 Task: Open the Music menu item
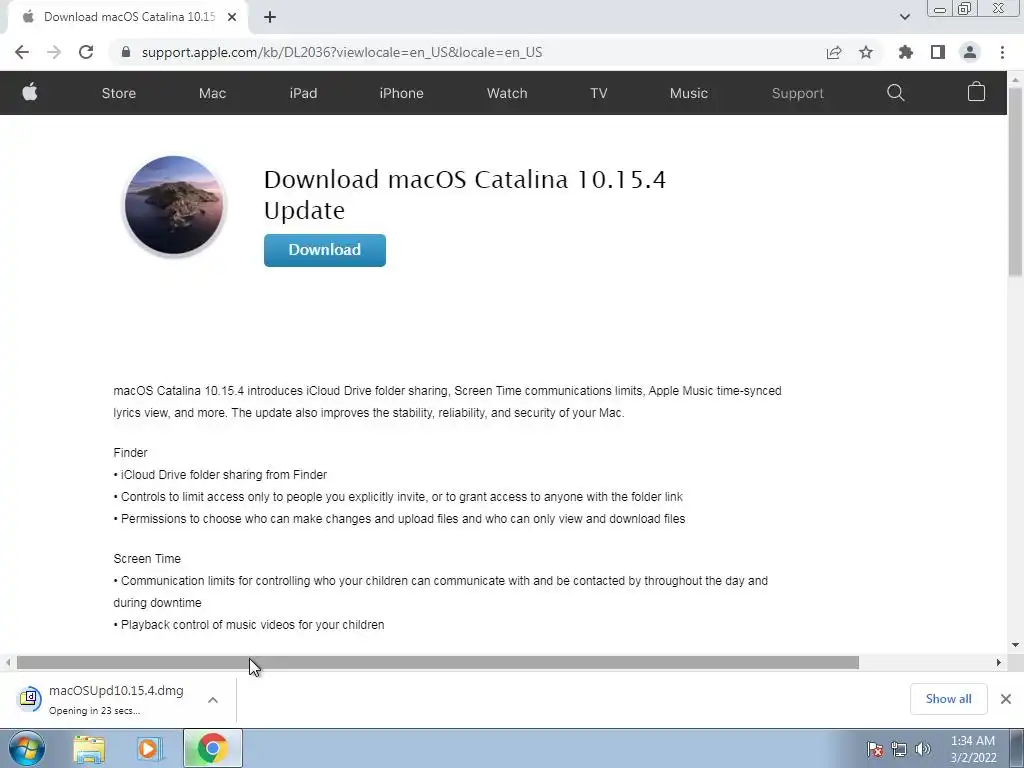689,93
